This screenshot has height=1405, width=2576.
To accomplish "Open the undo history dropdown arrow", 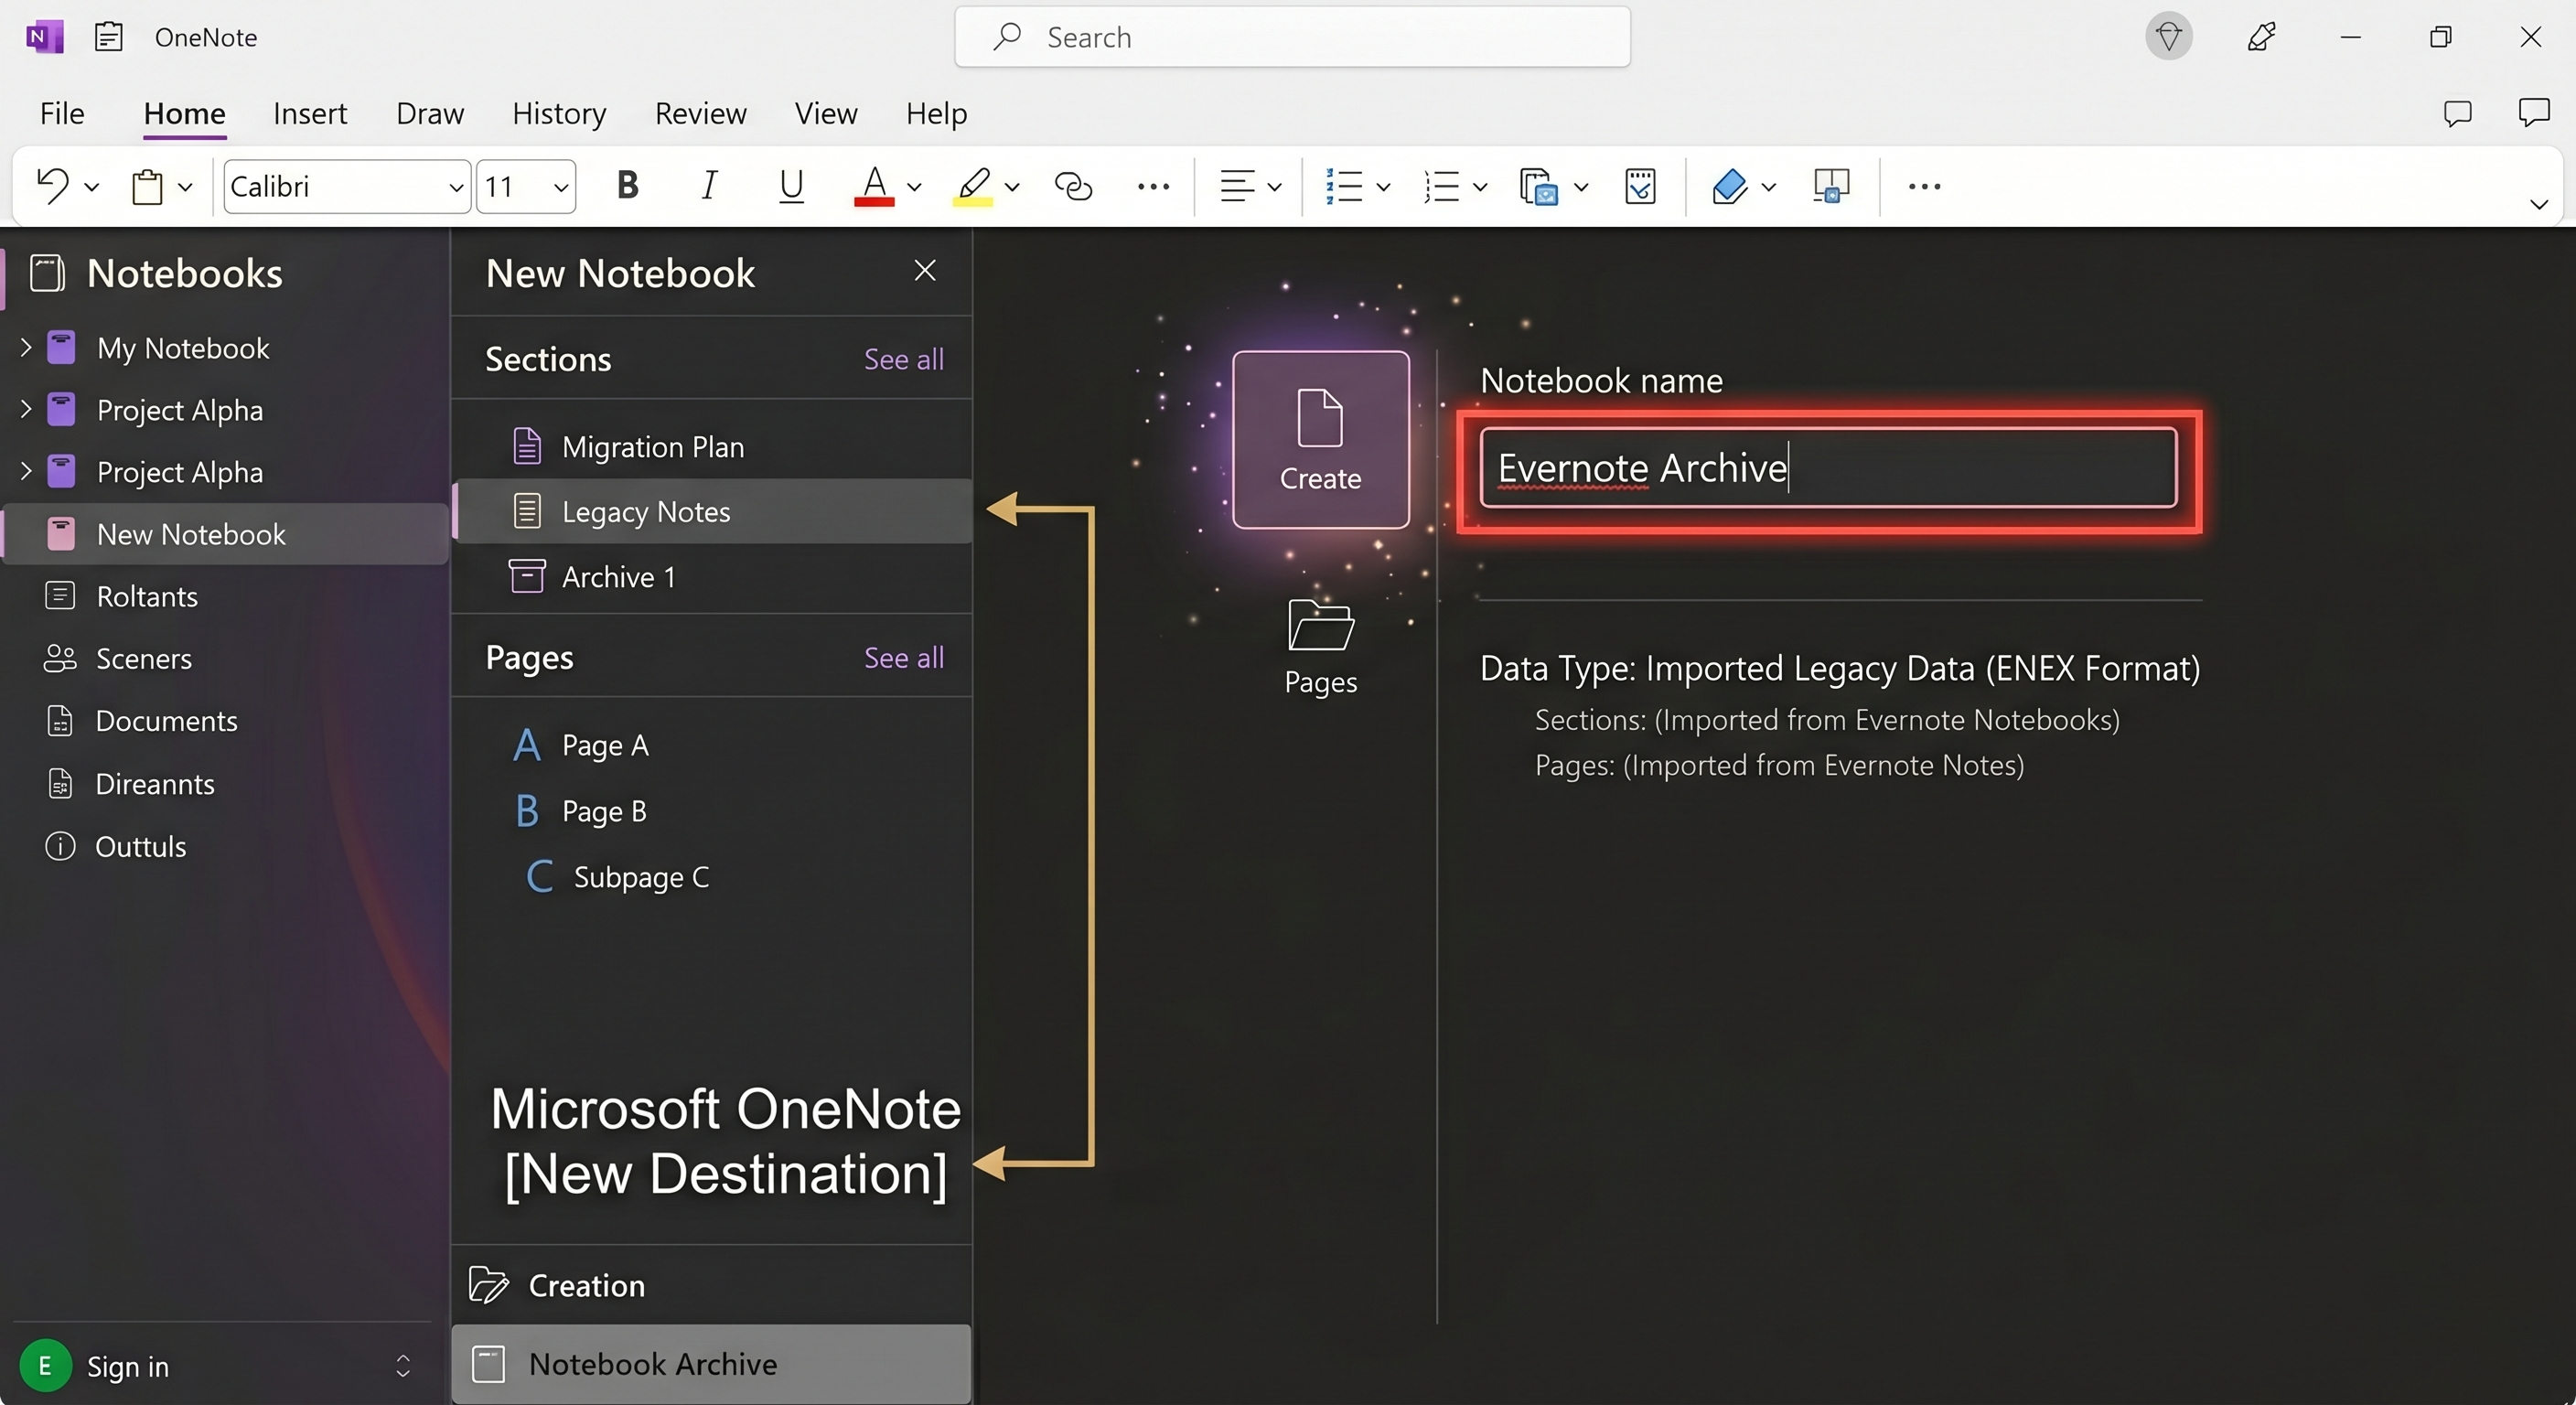I will (92, 187).
